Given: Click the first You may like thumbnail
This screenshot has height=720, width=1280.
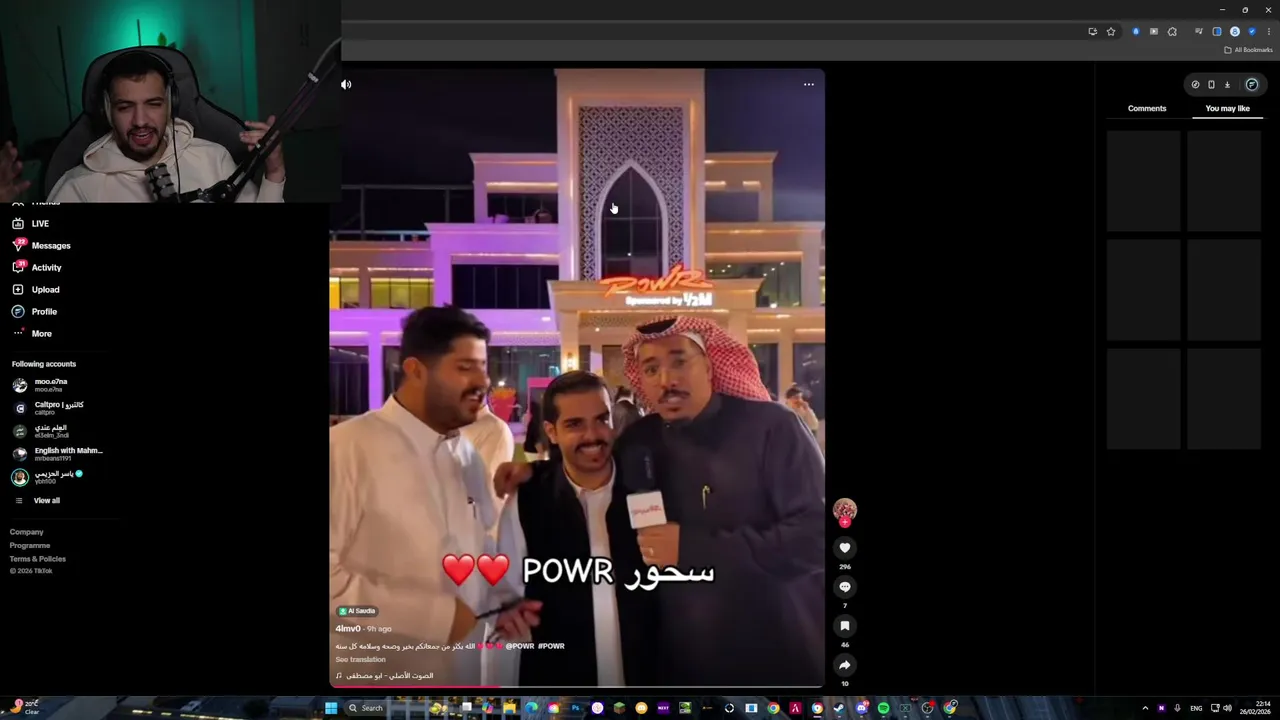Looking at the screenshot, I should [1143, 181].
